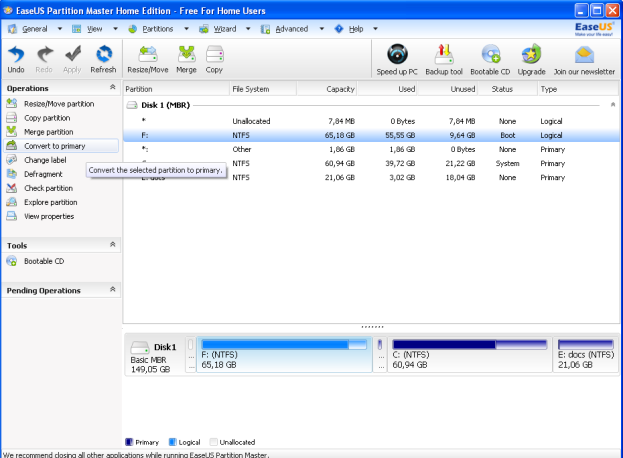Expand the Help dropdown arrow
This screenshot has height=458, width=623.
[375, 29]
